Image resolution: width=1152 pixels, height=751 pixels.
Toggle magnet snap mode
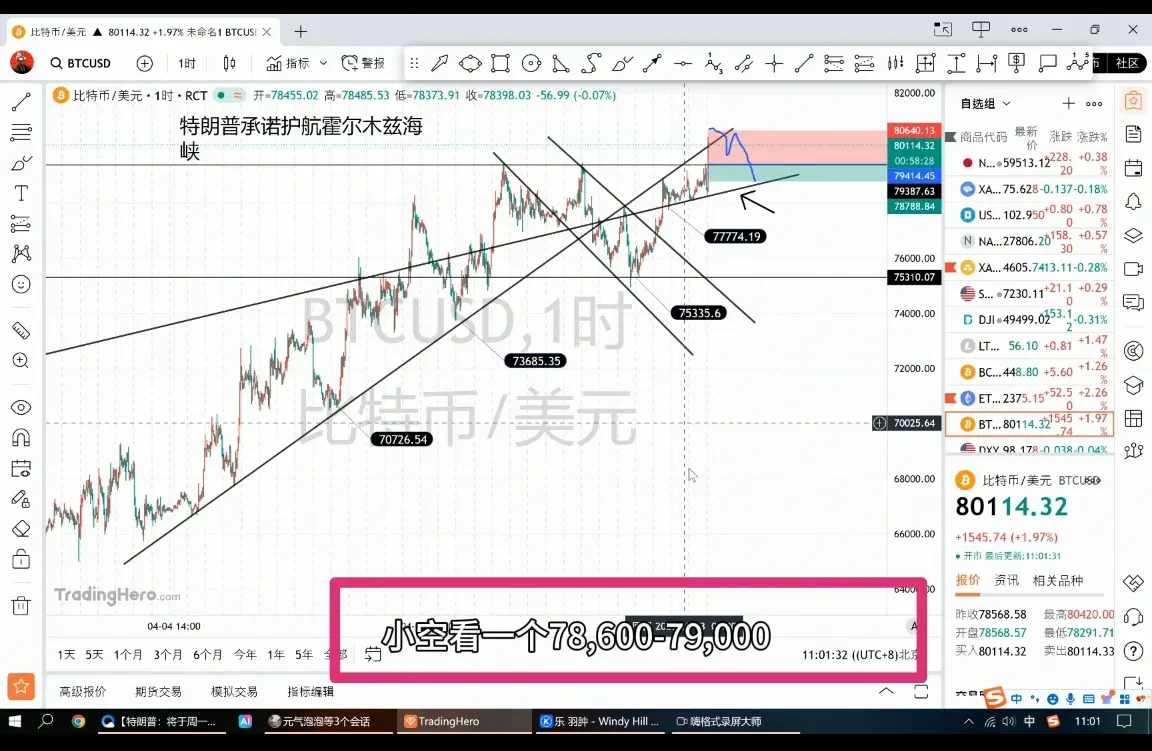tap(21, 438)
